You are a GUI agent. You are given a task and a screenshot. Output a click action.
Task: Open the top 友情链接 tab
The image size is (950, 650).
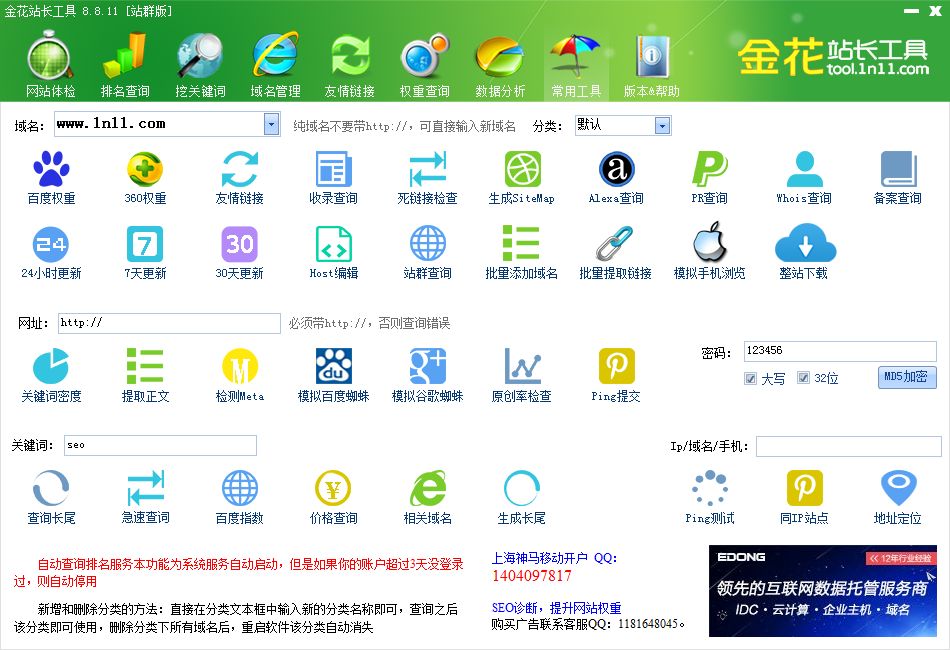(350, 65)
